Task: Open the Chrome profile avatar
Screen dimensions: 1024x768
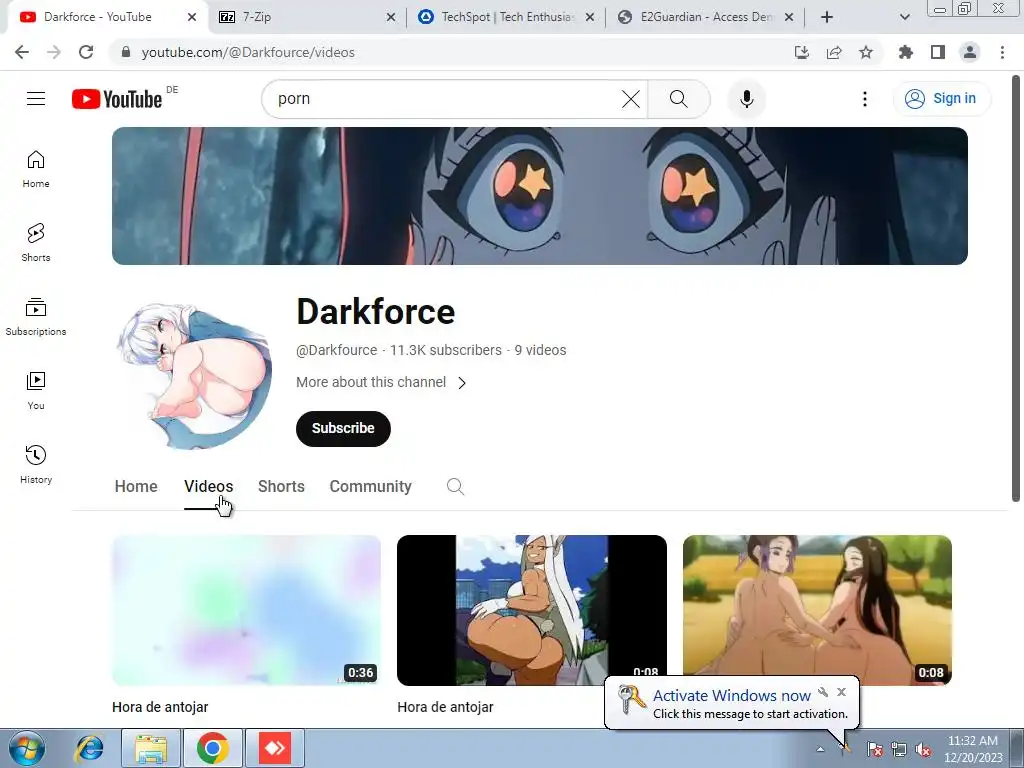Action: click(970, 52)
